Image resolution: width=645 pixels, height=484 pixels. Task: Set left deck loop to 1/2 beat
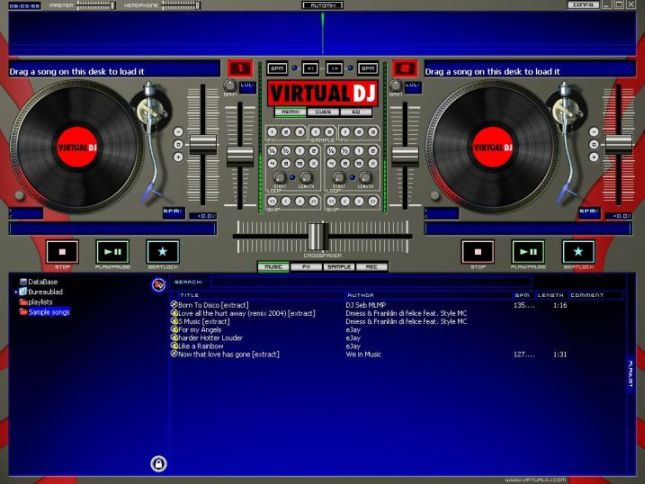[286, 151]
